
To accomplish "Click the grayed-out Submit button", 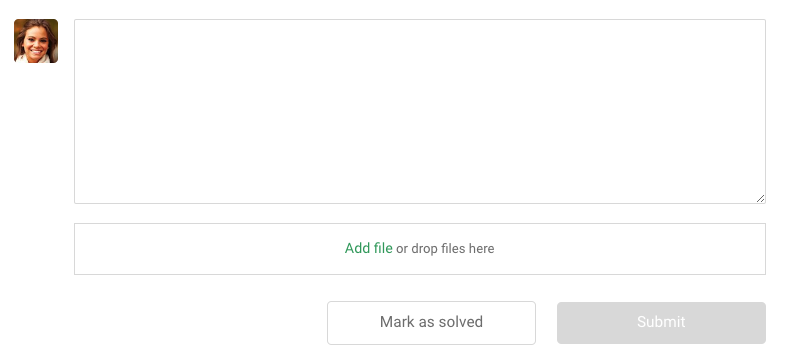I will tap(661, 322).
